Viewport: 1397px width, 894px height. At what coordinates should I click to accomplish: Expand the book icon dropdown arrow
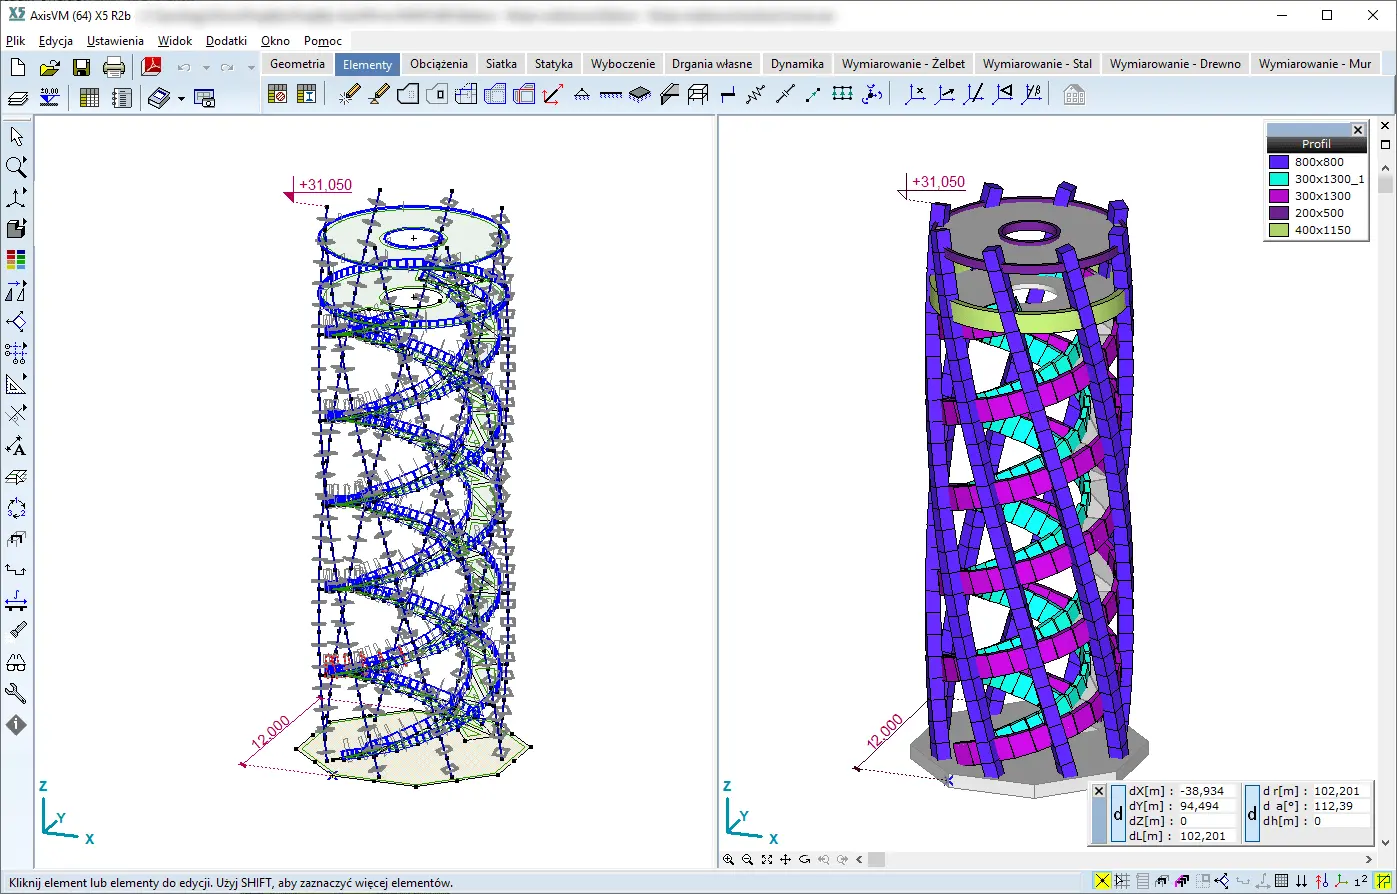(181, 98)
